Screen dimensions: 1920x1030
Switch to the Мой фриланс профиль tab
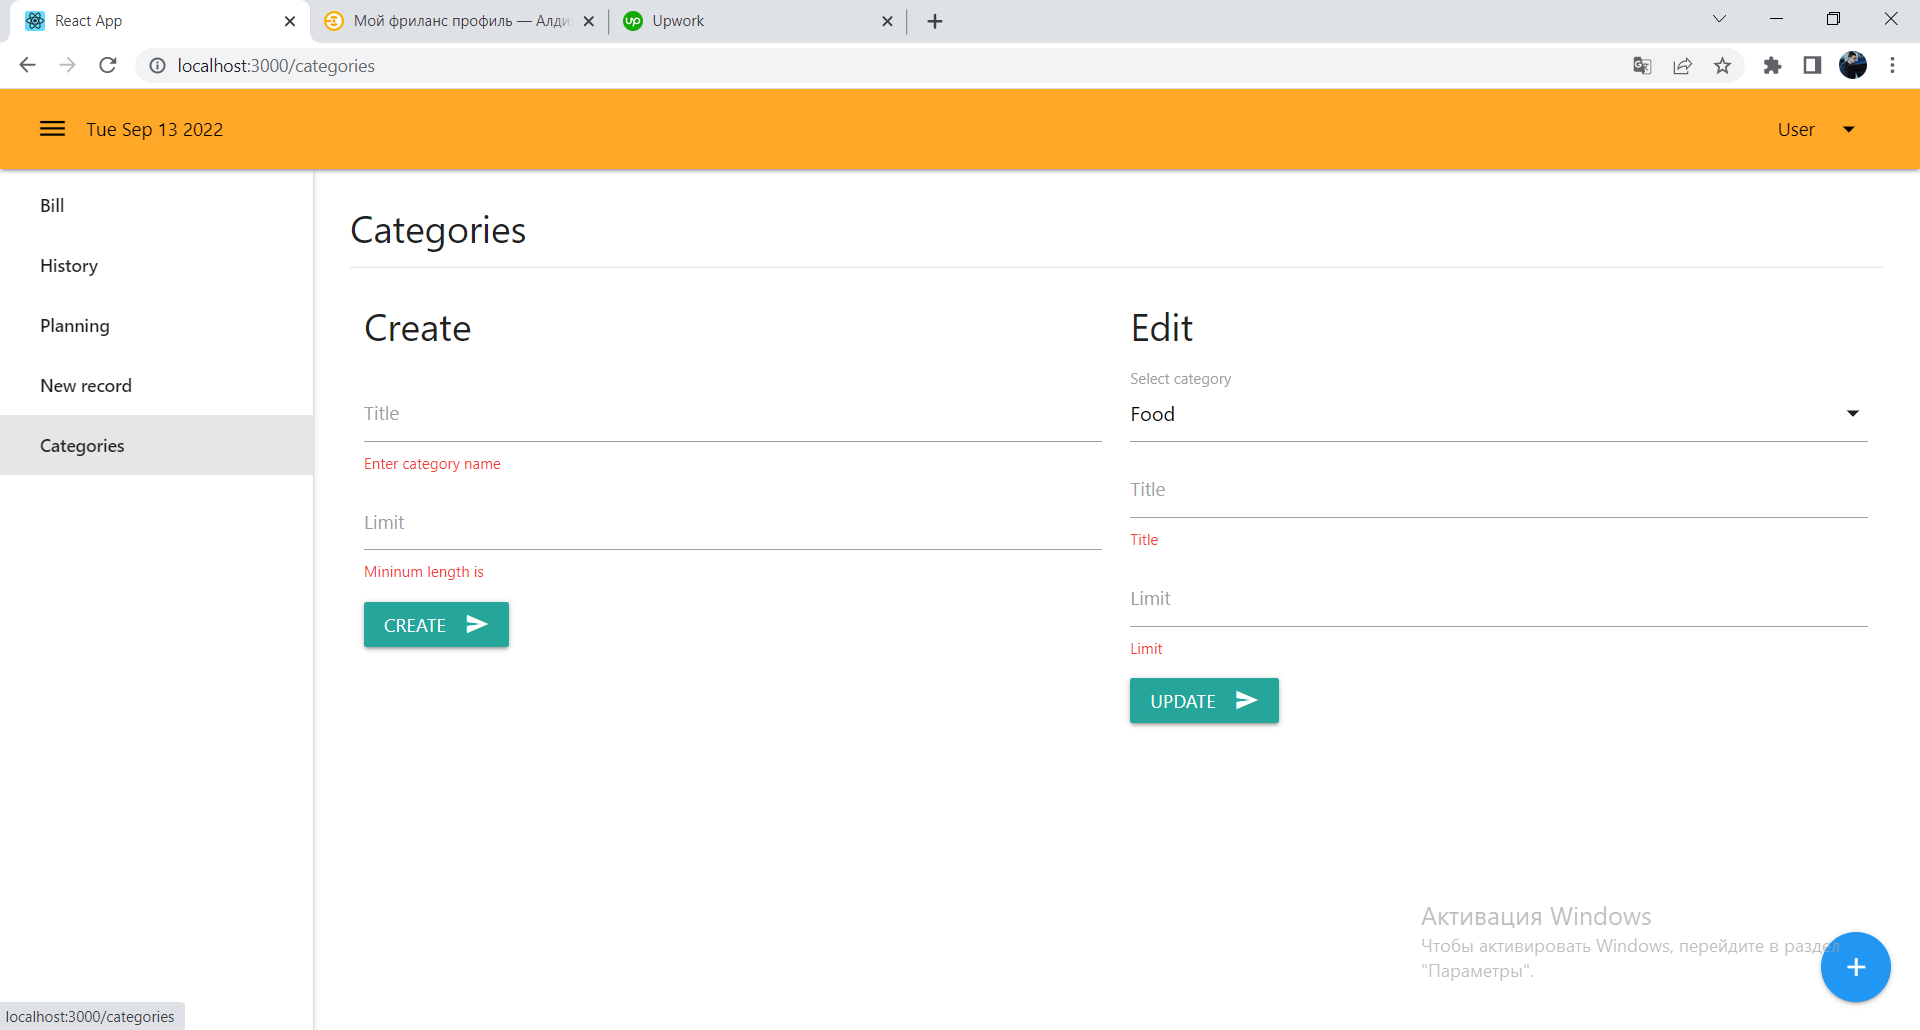click(x=460, y=21)
